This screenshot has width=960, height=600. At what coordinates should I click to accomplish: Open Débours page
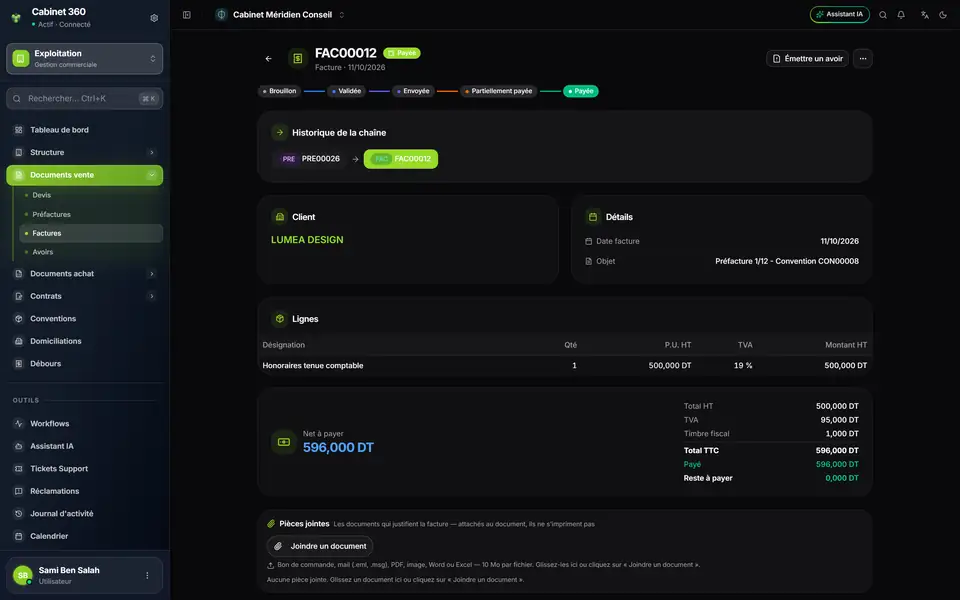point(84,364)
